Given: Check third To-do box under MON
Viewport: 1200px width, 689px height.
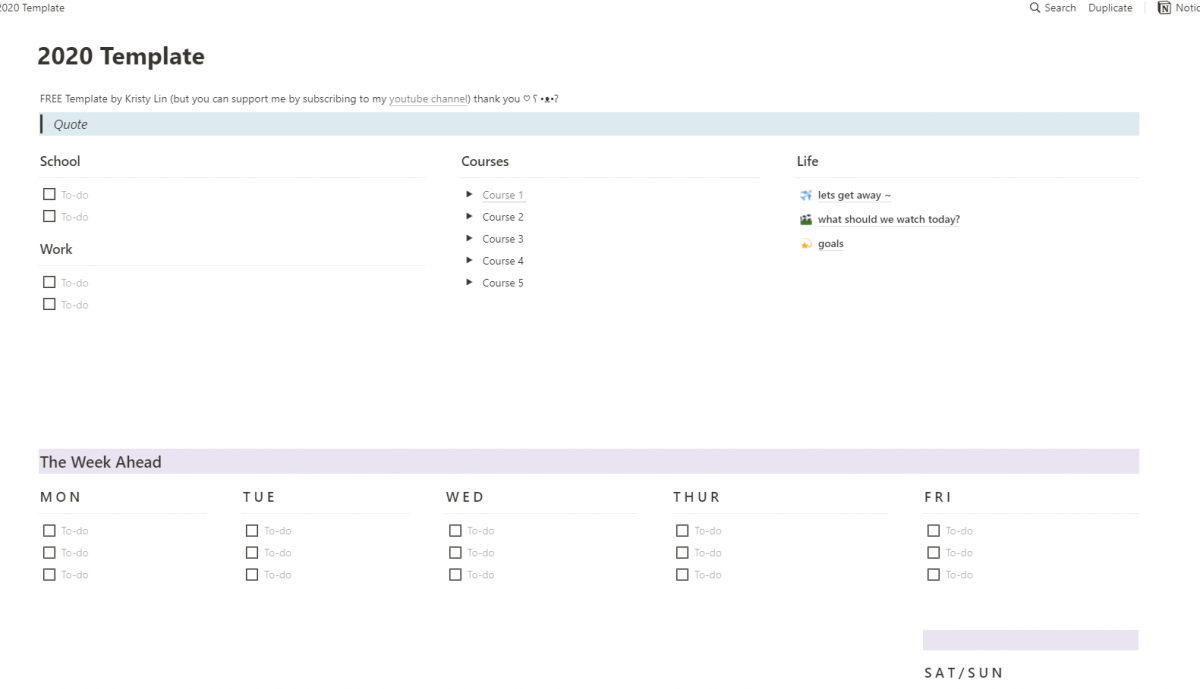Looking at the screenshot, I should 49,574.
